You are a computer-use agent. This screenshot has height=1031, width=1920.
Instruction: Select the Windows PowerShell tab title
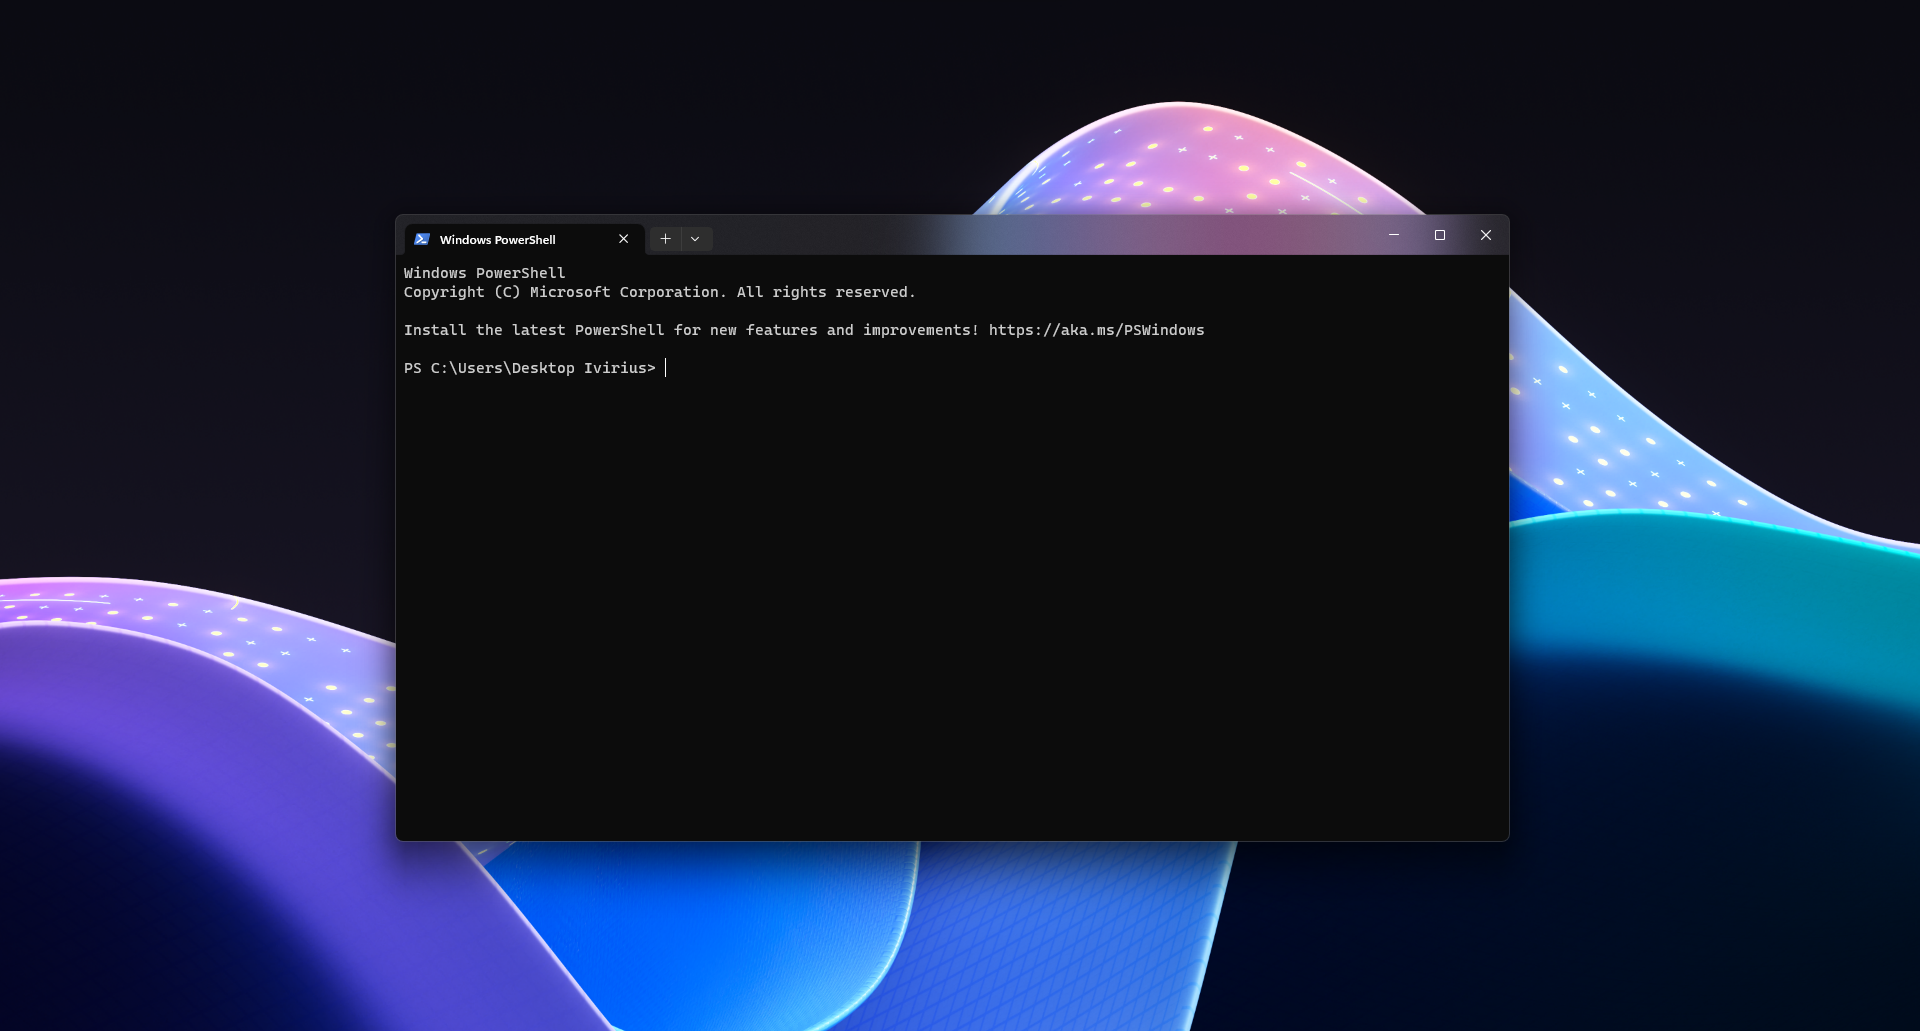coord(500,239)
